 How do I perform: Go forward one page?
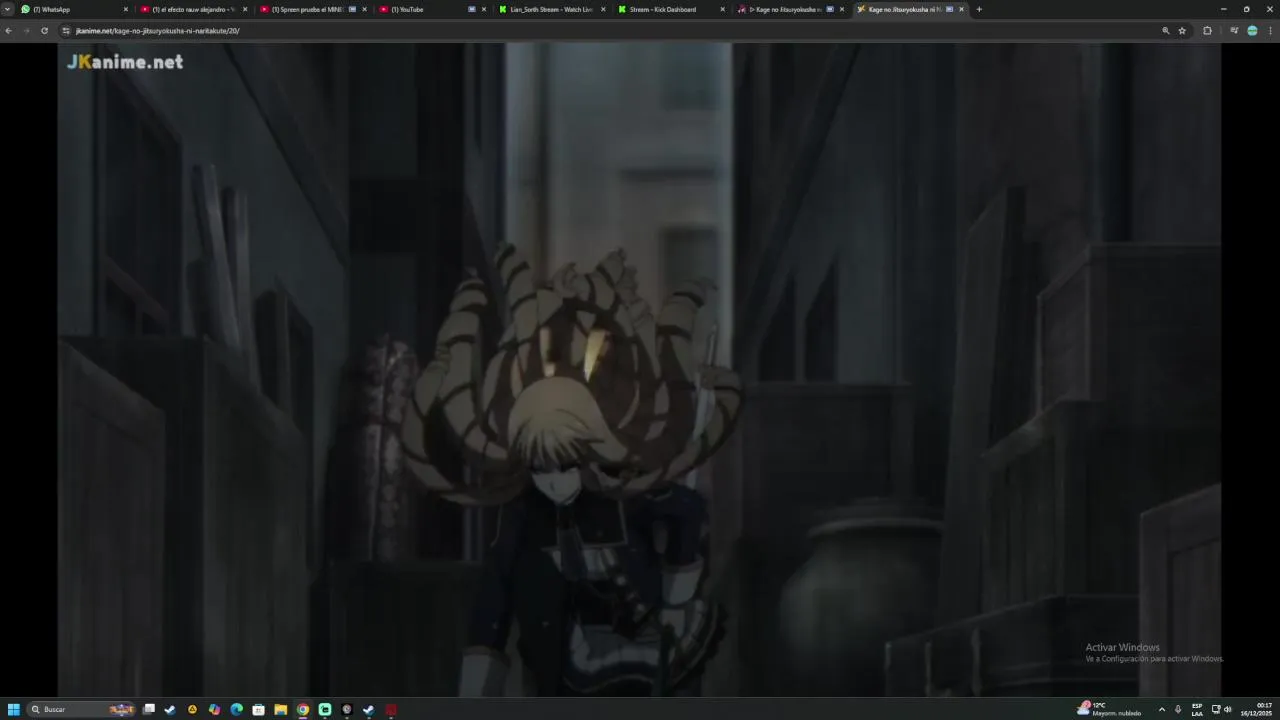26,31
